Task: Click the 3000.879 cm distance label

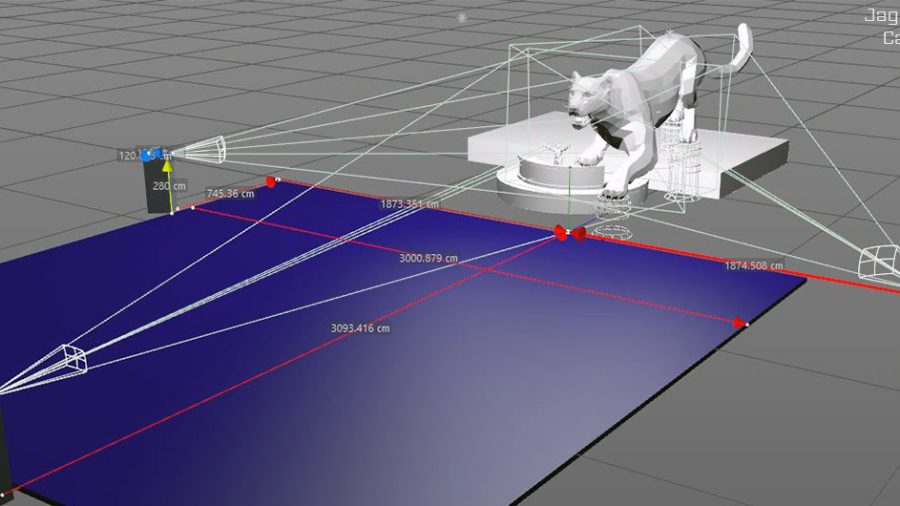Action: click(428, 258)
